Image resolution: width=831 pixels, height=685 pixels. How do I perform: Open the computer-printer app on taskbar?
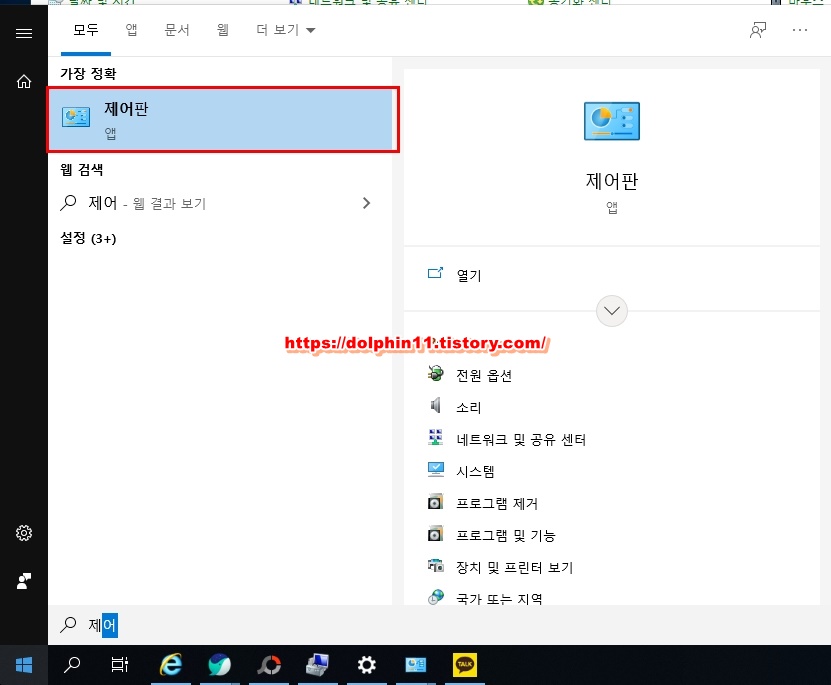317,665
